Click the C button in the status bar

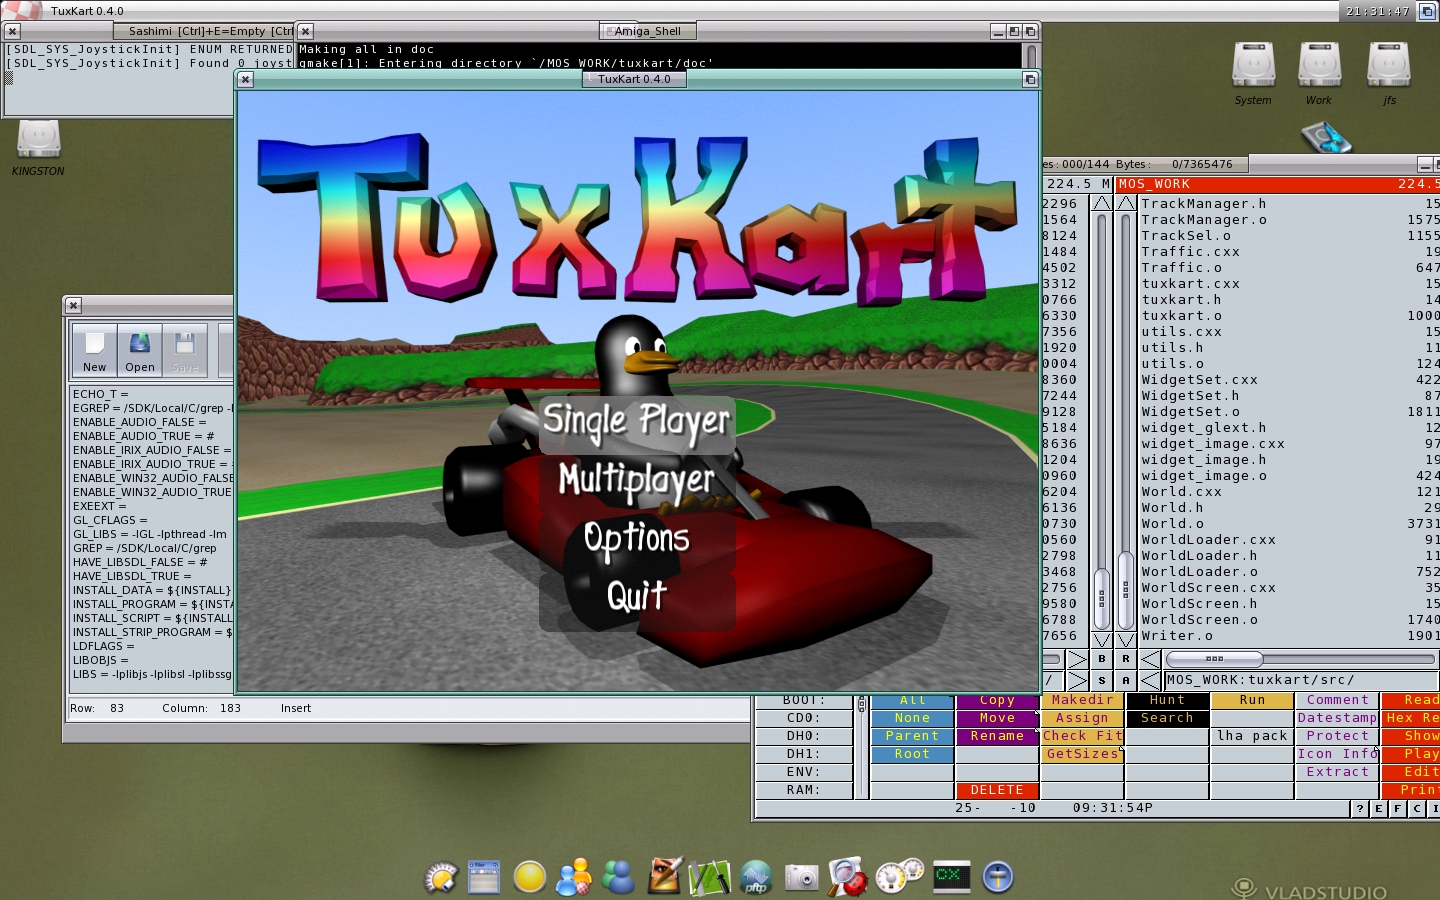[x=1417, y=808]
